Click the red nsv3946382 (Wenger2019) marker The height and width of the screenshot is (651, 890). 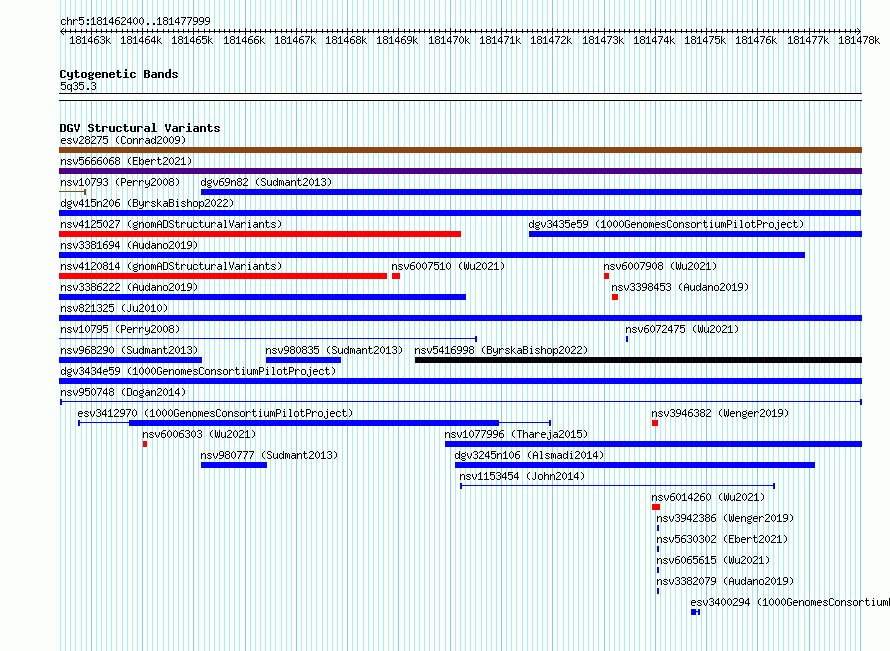[655, 423]
